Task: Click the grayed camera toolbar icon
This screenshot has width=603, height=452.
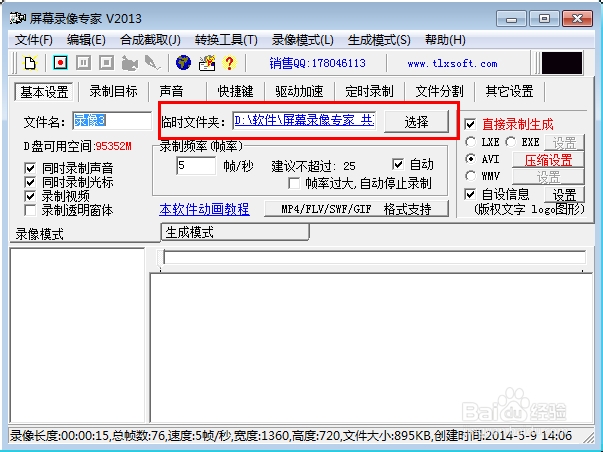Action: click(130, 63)
